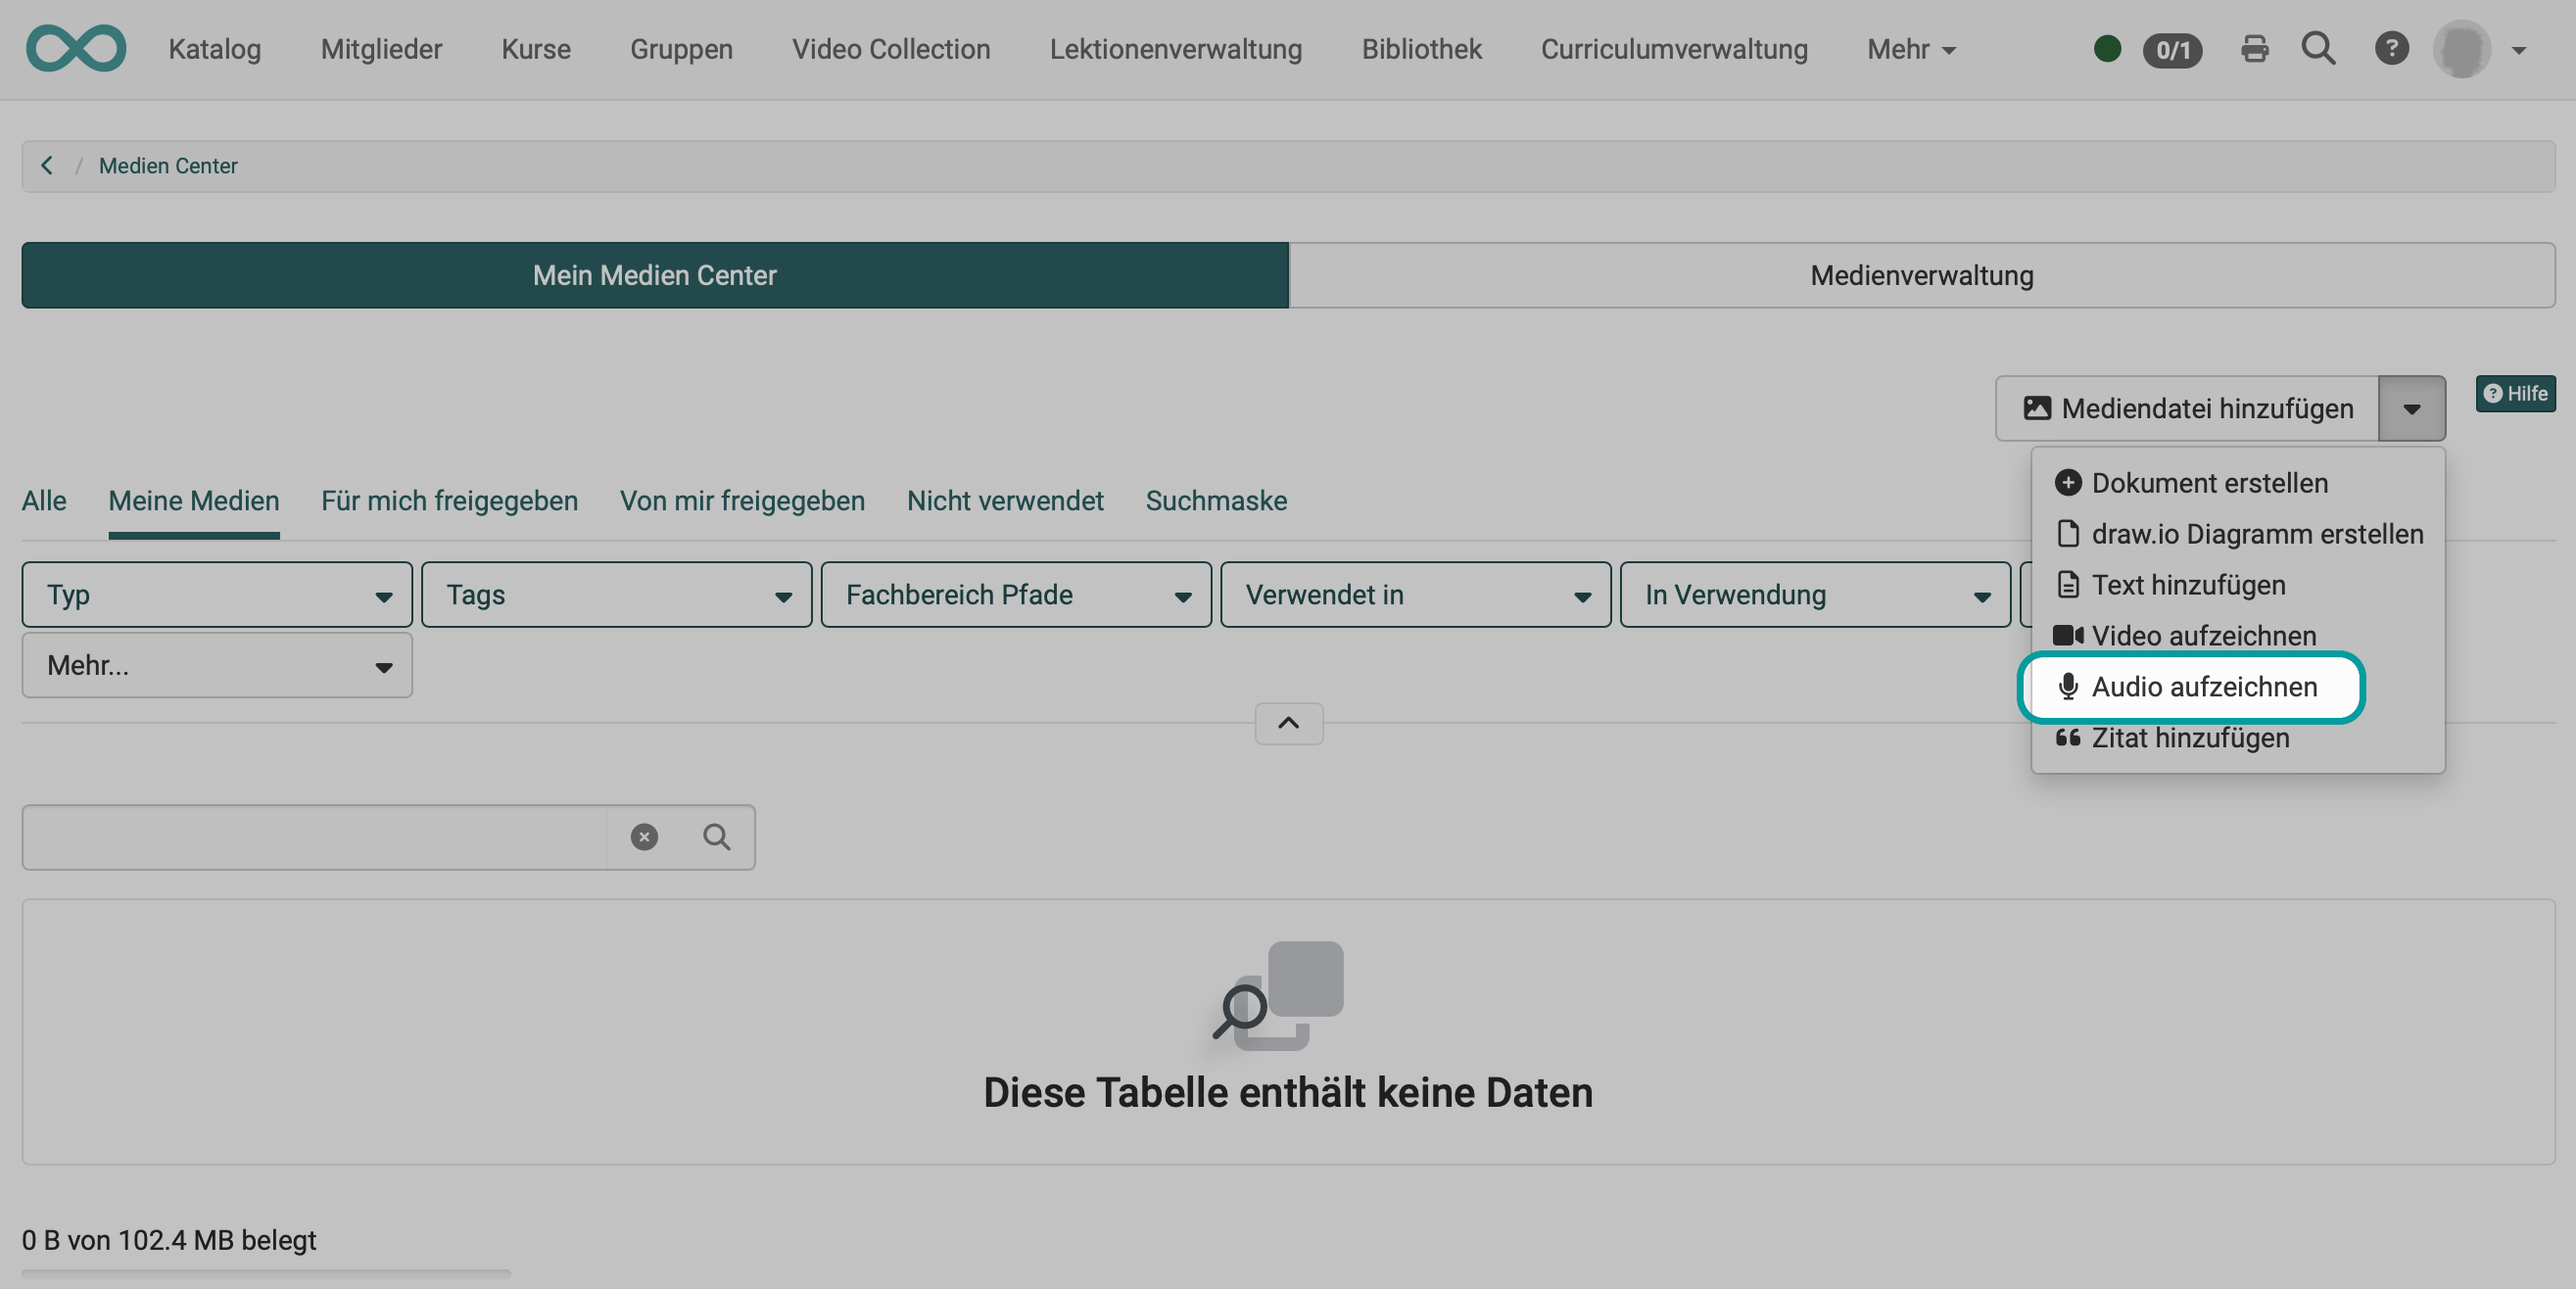Click the print icon in the top bar
2576x1289 pixels.
click(x=2255, y=48)
